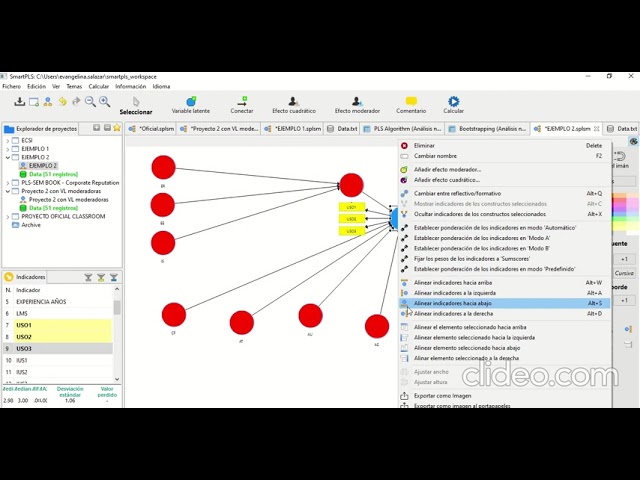Expand the ECSI project node
Image resolution: width=640 pixels, height=480 pixels.
7,140
